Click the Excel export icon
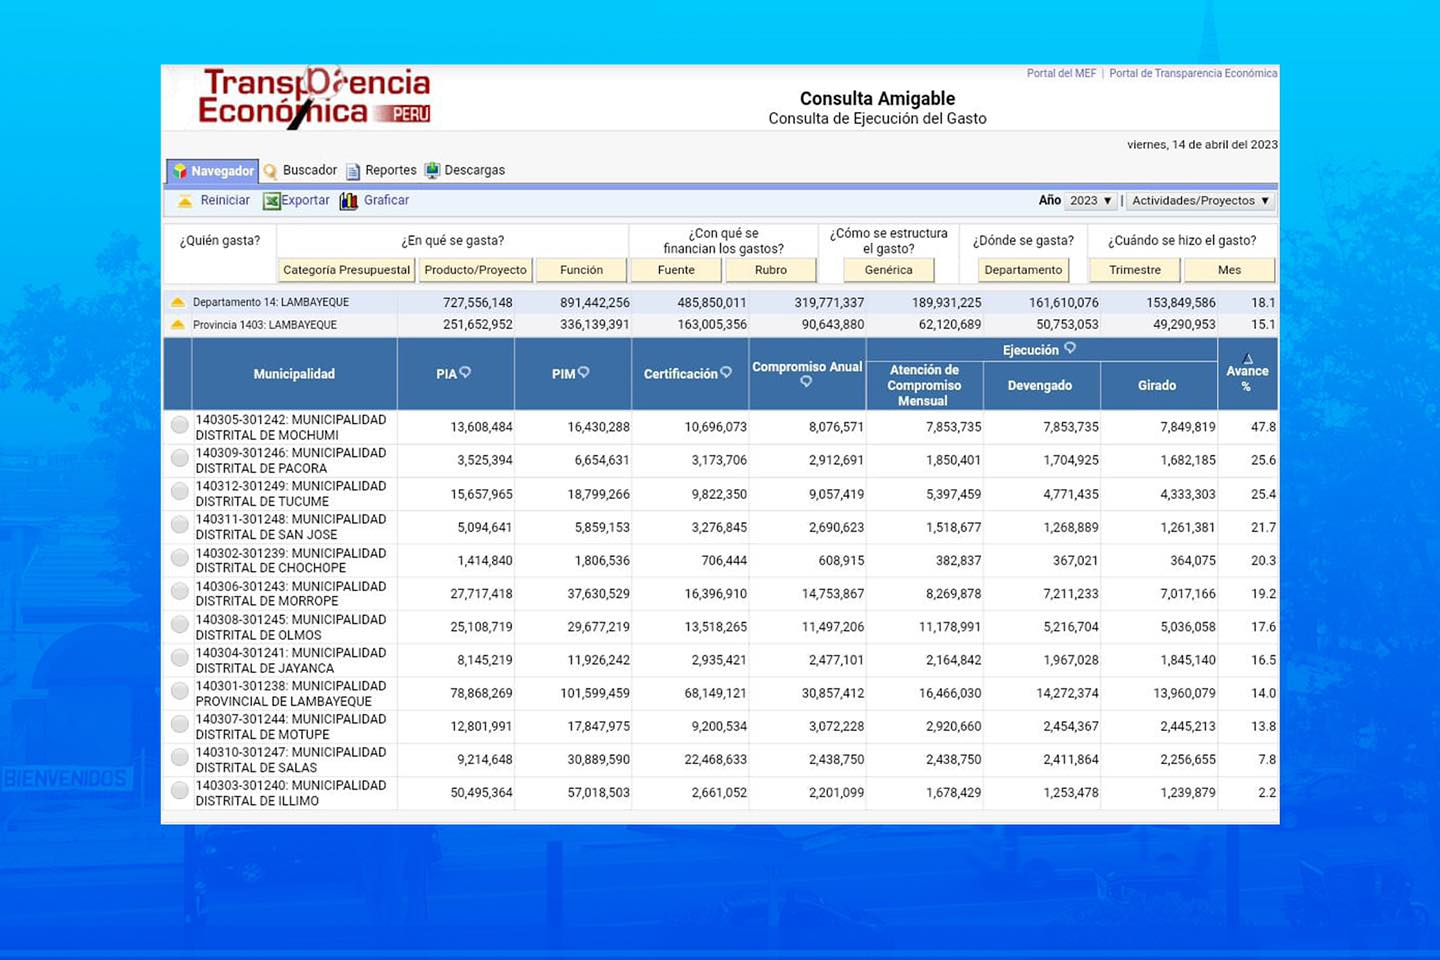 pyautogui.click(x=271, y=201)
